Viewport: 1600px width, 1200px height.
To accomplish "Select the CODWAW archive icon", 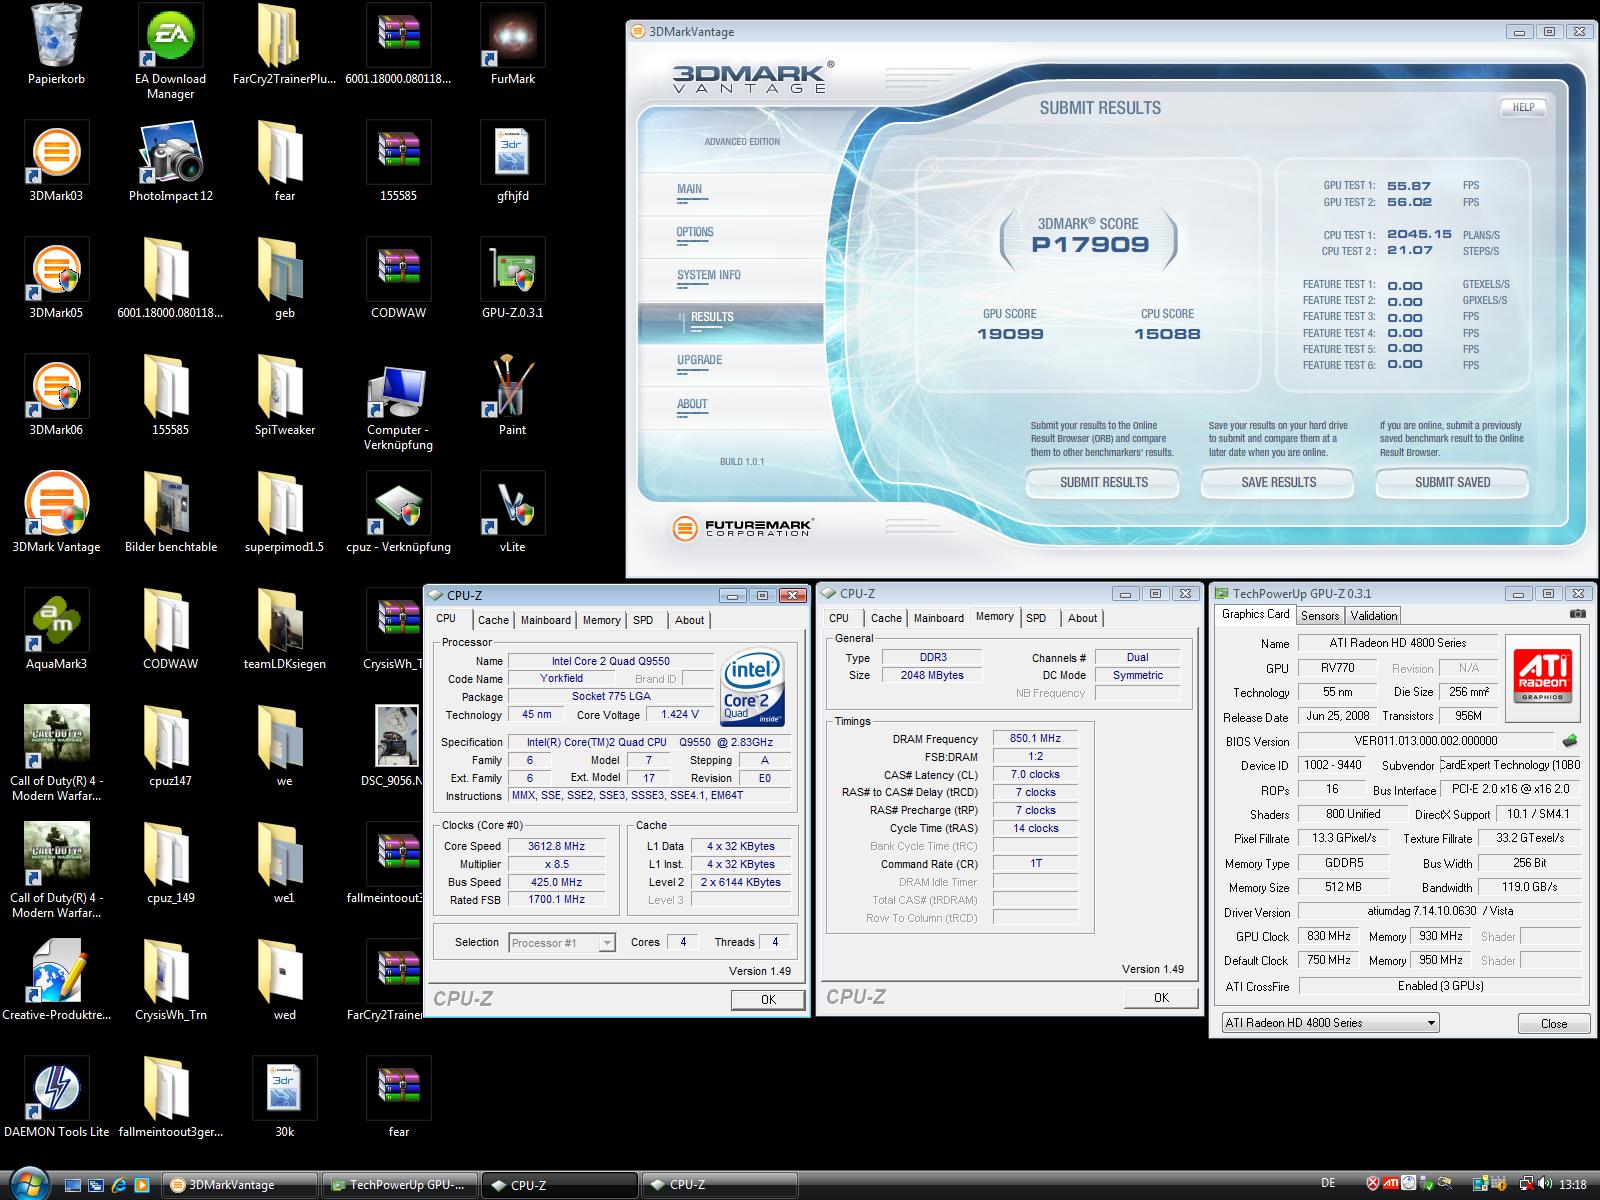I will click(398, 279).
